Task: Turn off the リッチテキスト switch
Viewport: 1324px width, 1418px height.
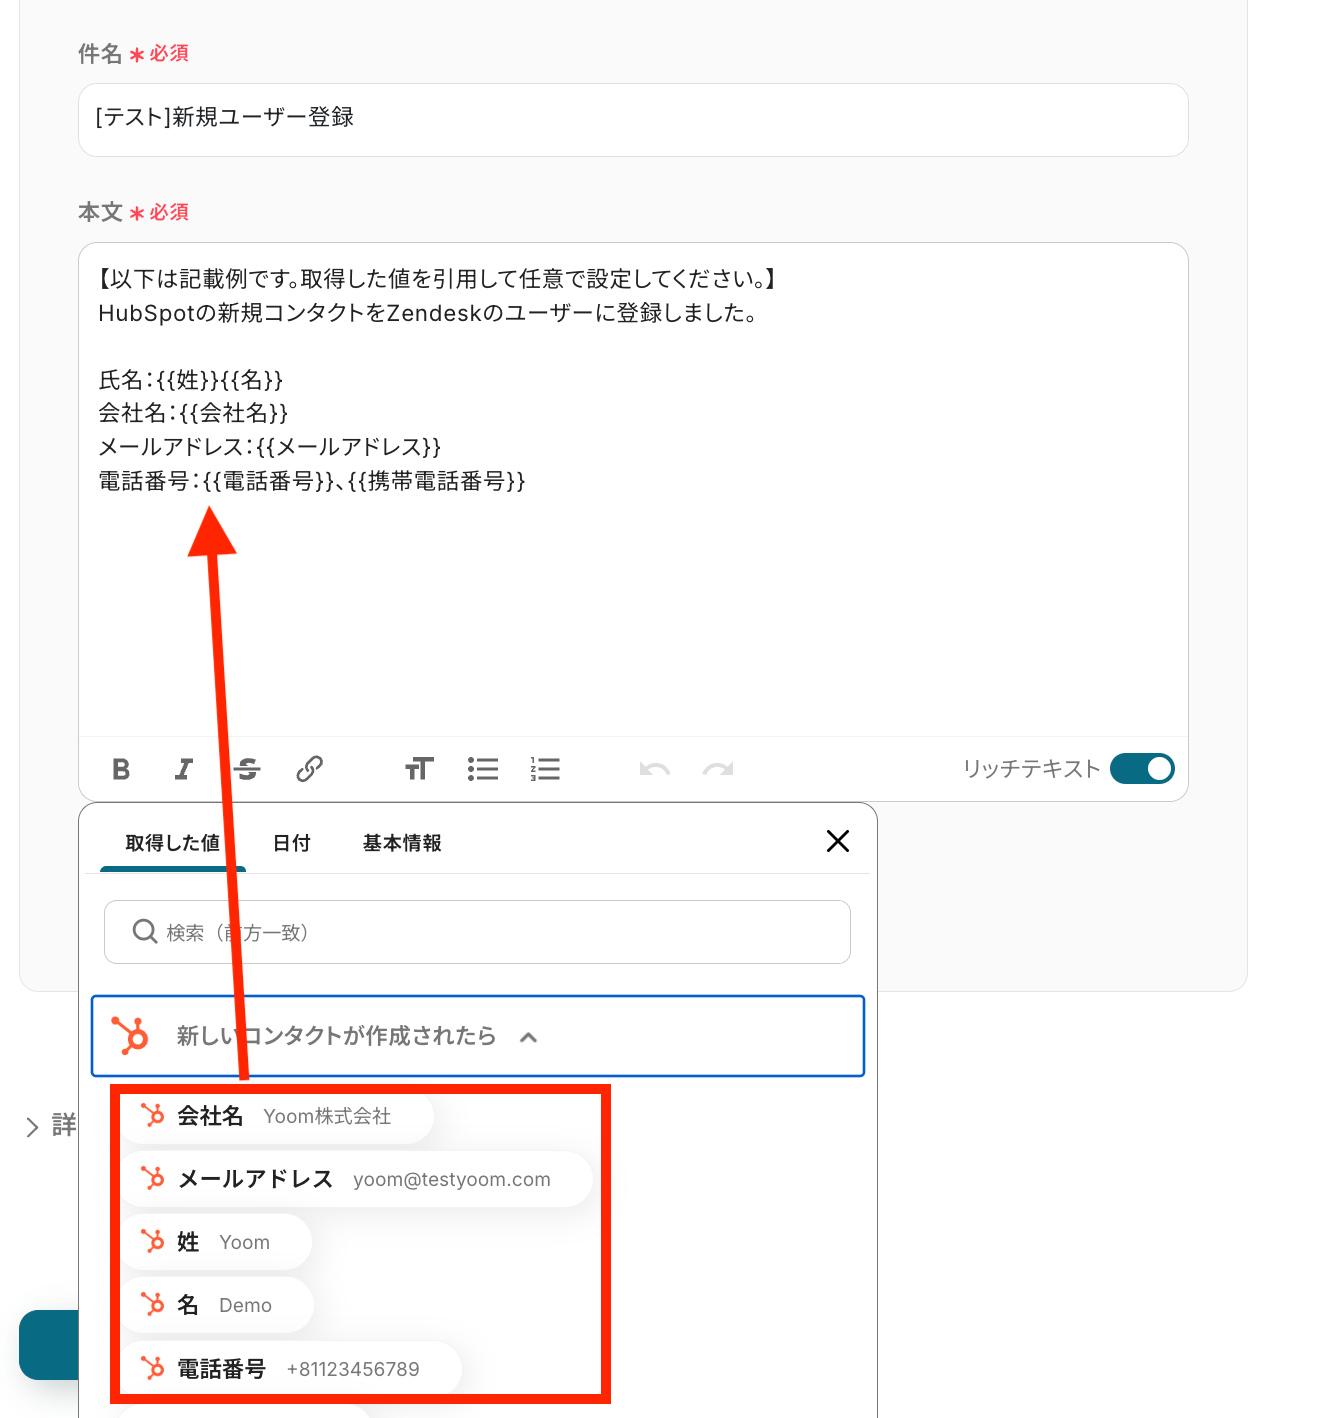Action: [x=1142, y=769]
